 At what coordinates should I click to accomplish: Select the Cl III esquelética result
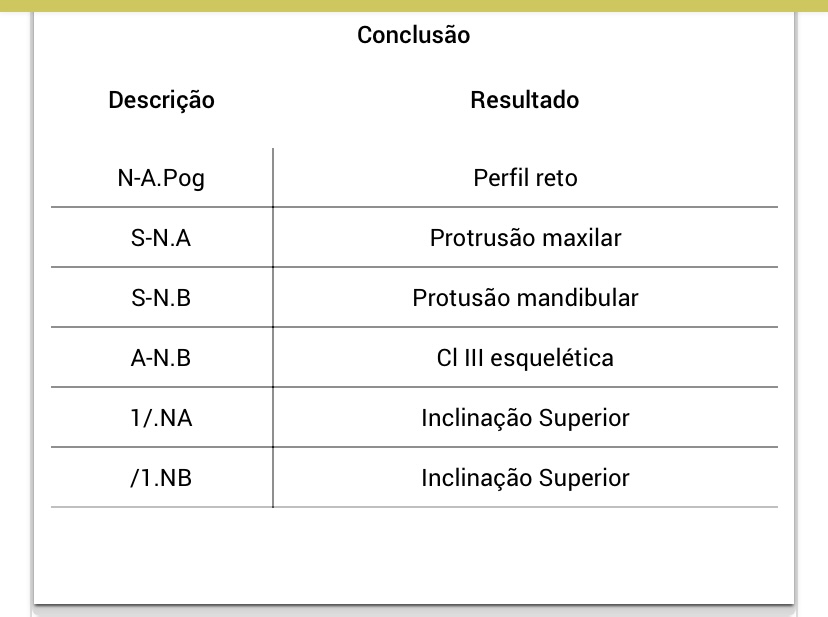[x=525, y=358]
